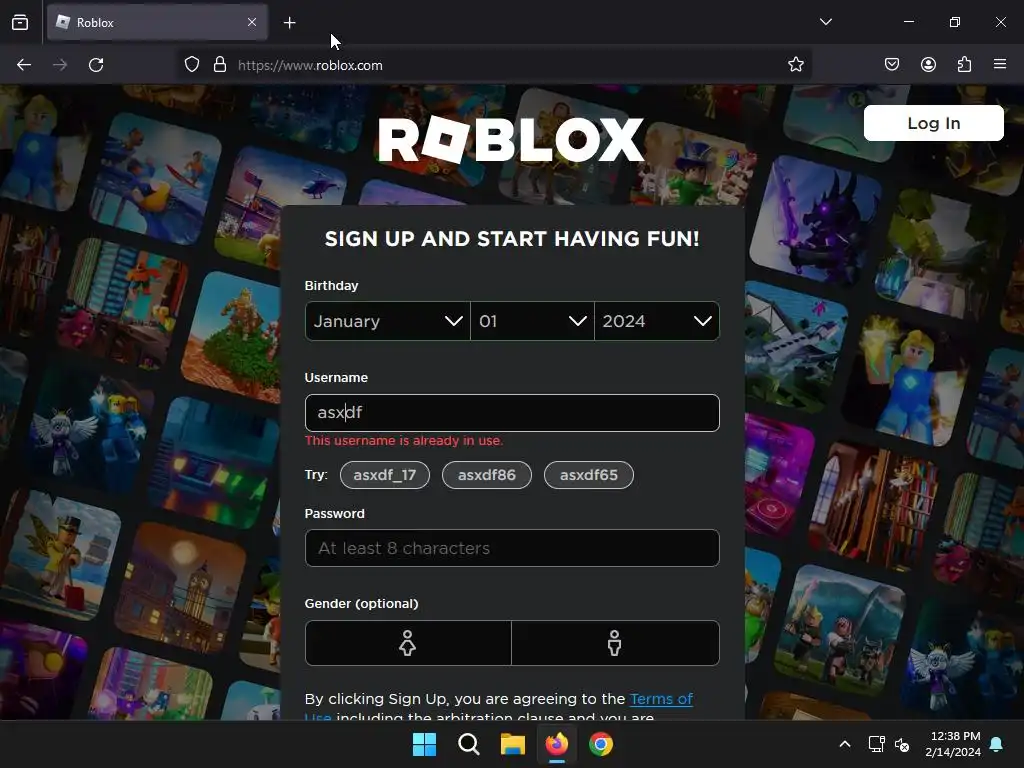This screenshot has width=1024, height=768.
Task: Switch to the Roblox browser tab
Action: click(157, 22)
